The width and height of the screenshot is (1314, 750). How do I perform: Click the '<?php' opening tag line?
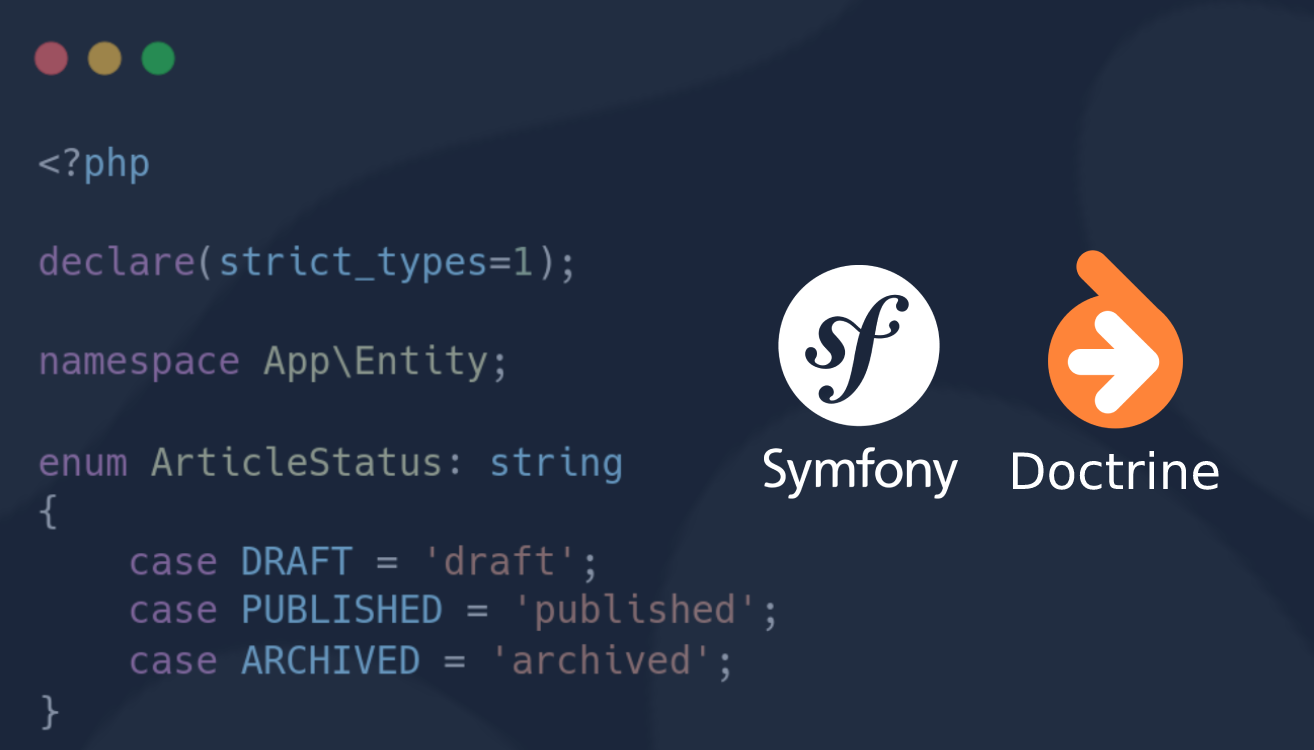coord(94,163)
